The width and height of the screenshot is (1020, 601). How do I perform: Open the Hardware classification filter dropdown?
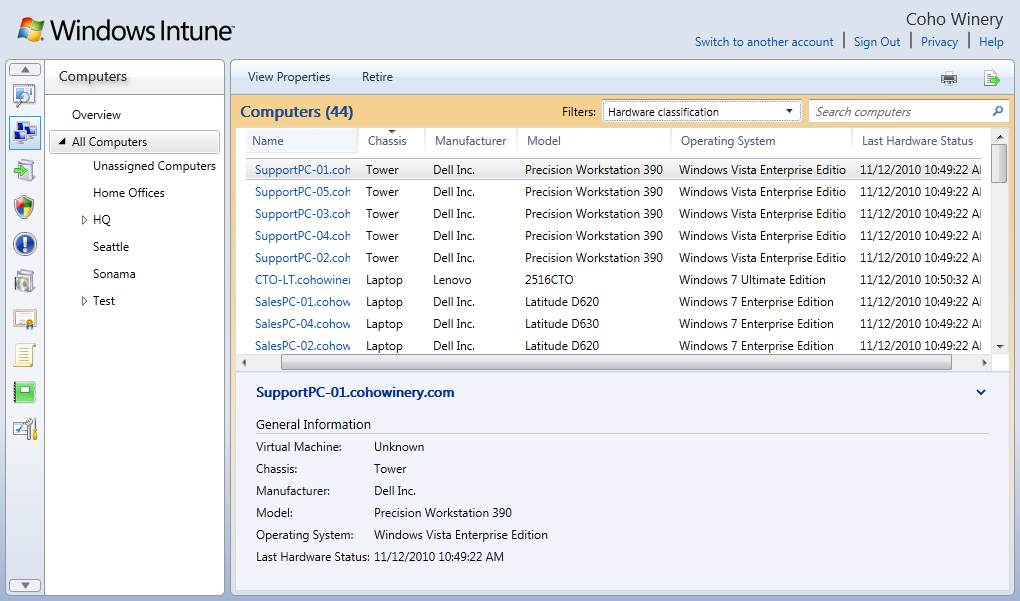tap(701, 112)
